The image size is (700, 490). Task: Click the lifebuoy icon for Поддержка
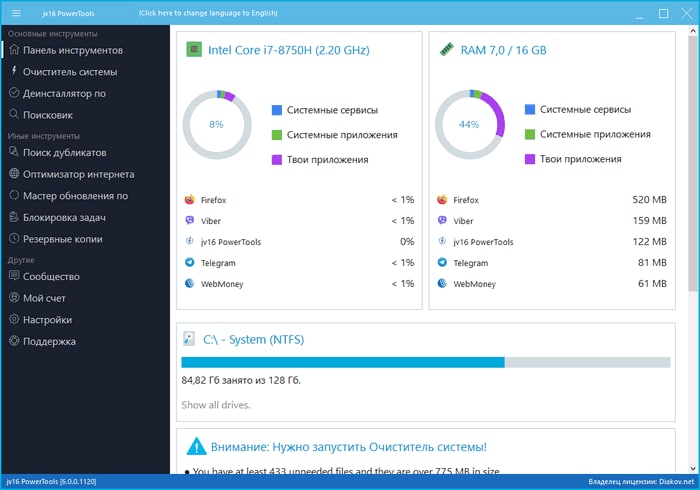click(x=14, y=341)
